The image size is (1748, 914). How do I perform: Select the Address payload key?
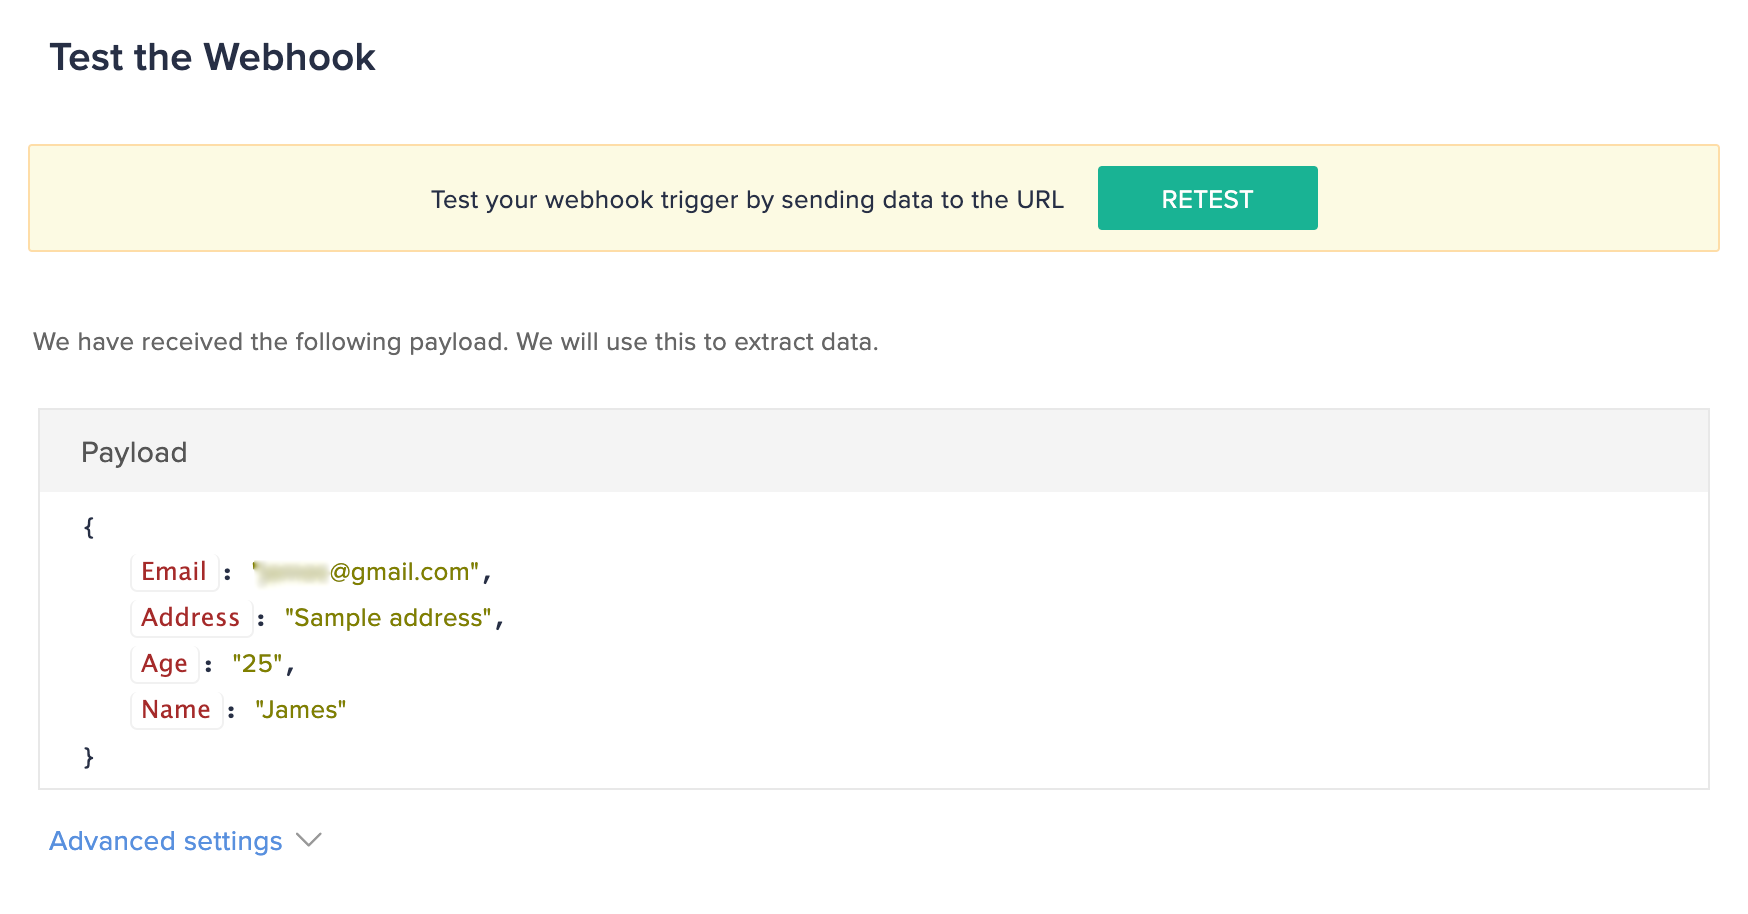[x=191, y=618]
